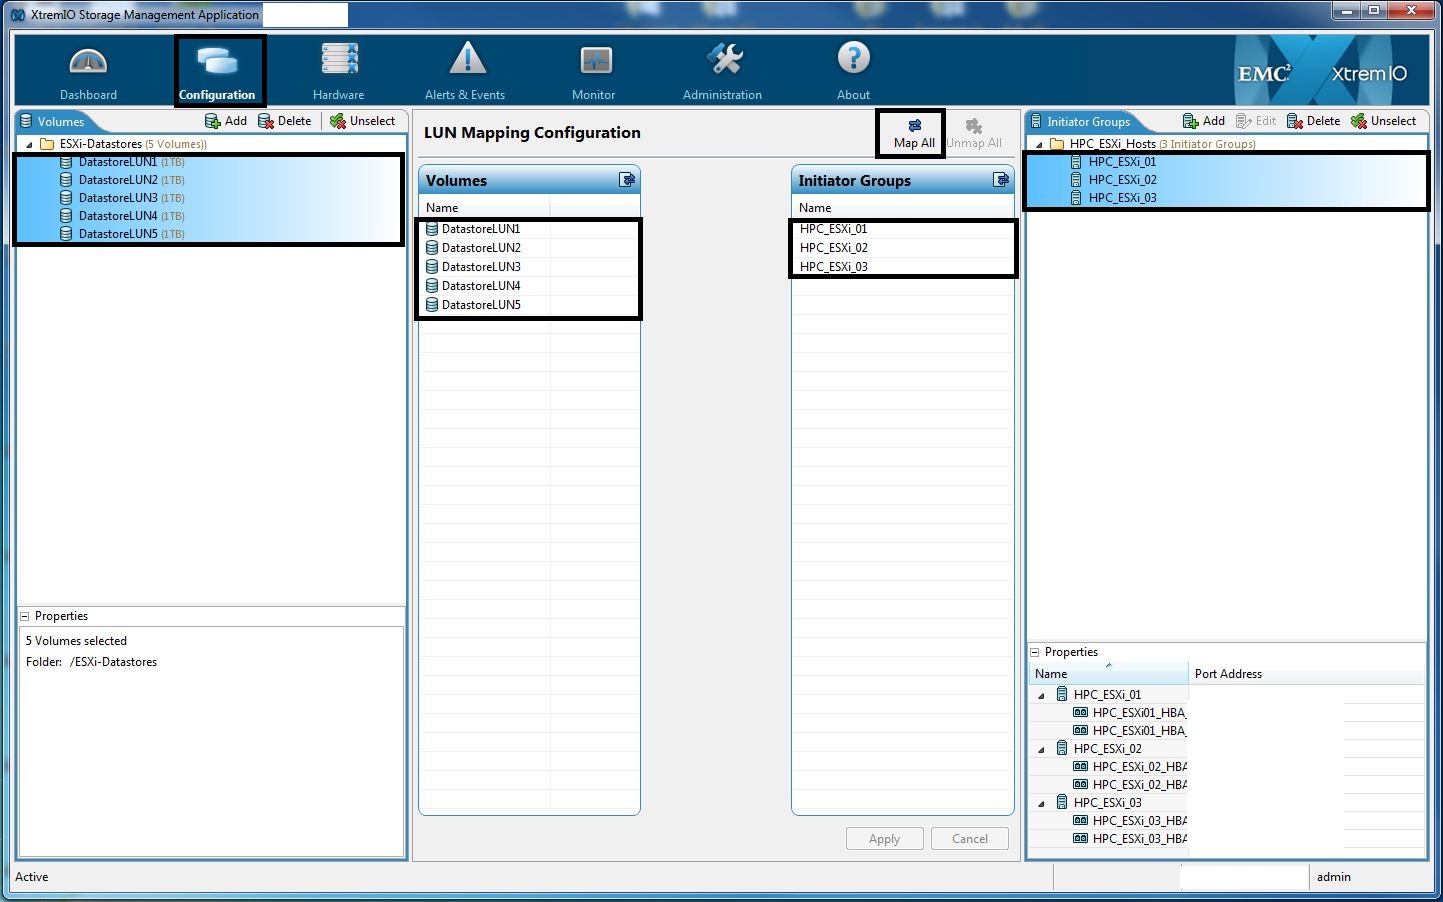Open the Hardware section icon
Screen dimensions: 1443x902
(x=339, y=60)
